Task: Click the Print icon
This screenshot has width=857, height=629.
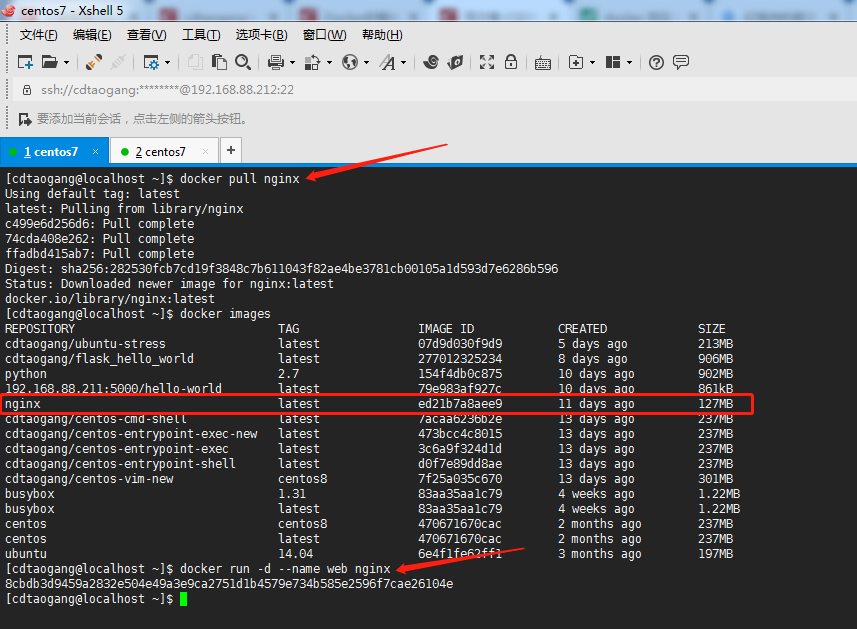Action: (x=275, y=62)
